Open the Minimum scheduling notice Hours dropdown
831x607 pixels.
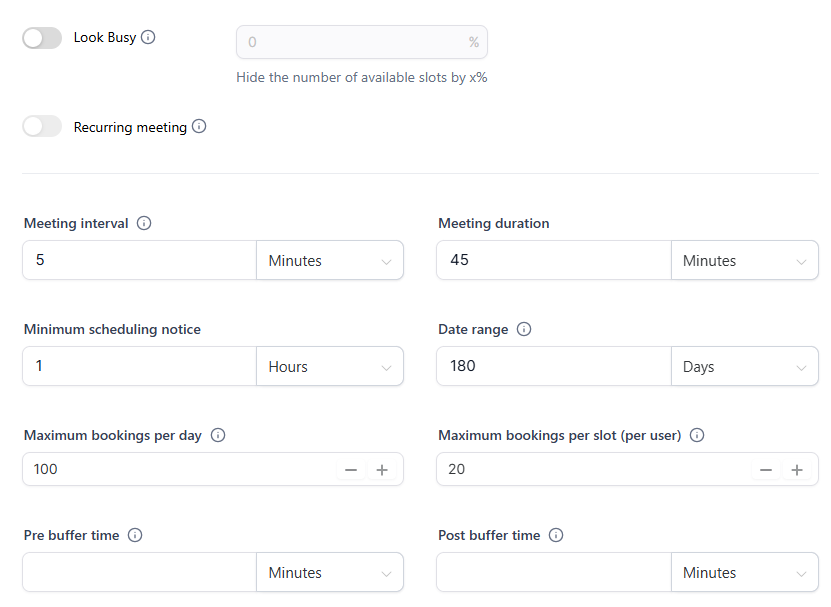click(330, 366)
